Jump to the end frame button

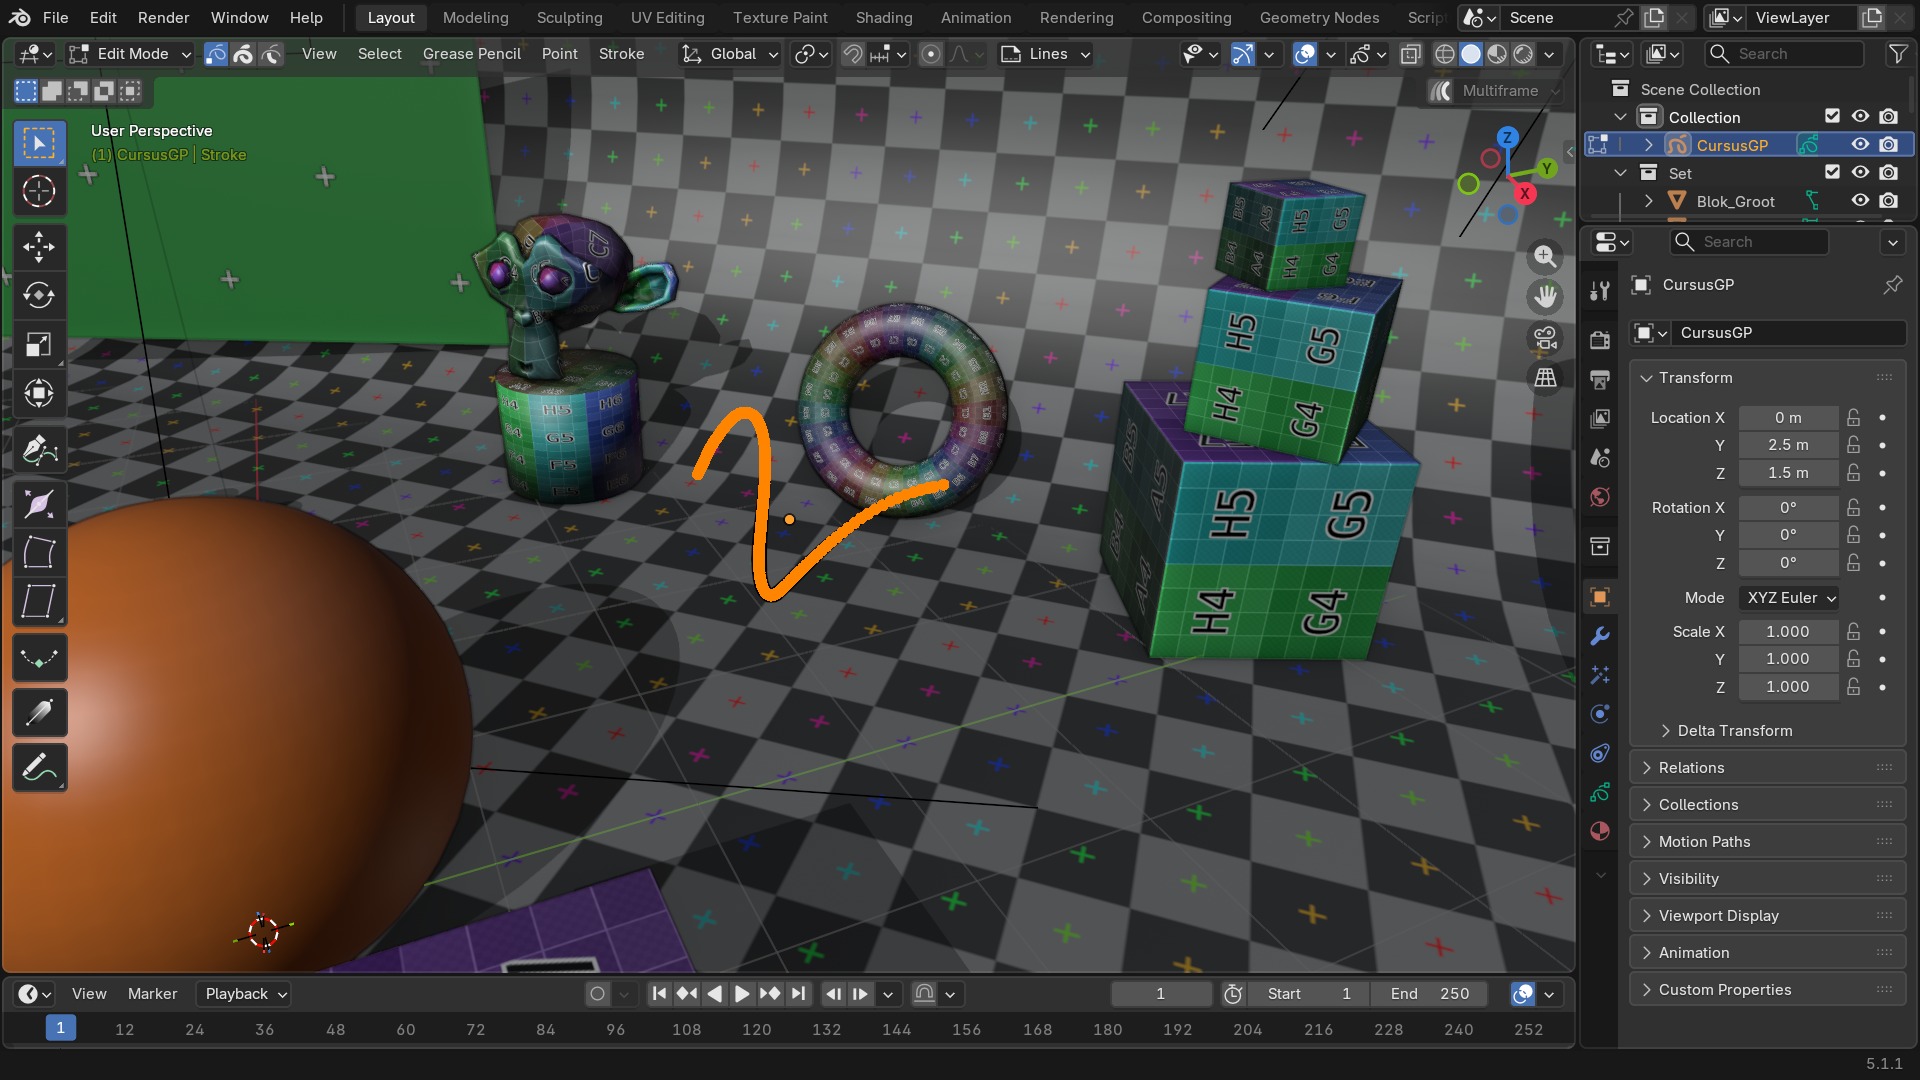click(798, 994)
